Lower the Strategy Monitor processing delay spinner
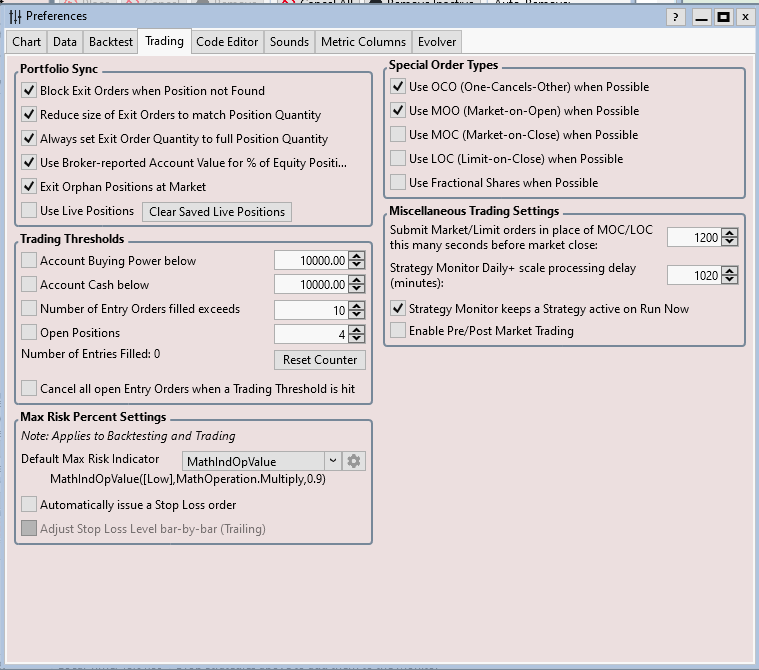The image size is (759, 670). 729,280
